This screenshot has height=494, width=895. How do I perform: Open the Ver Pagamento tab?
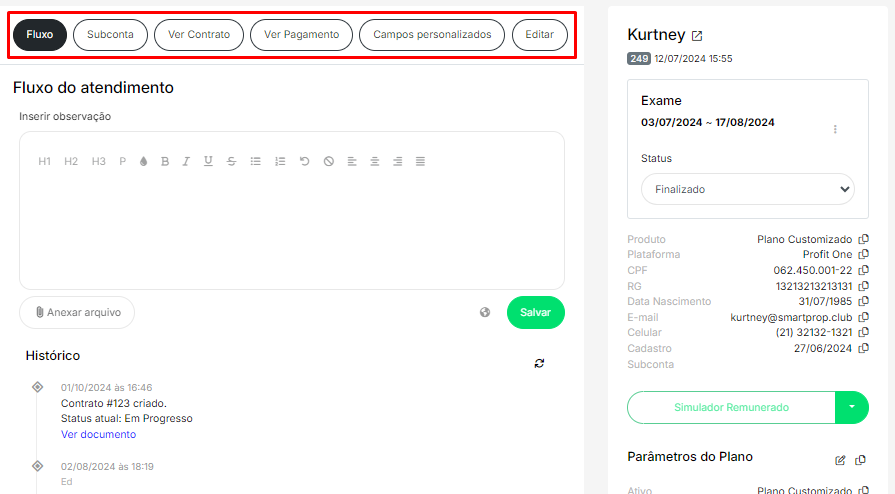pyautogui.click(x=301, y=35)
